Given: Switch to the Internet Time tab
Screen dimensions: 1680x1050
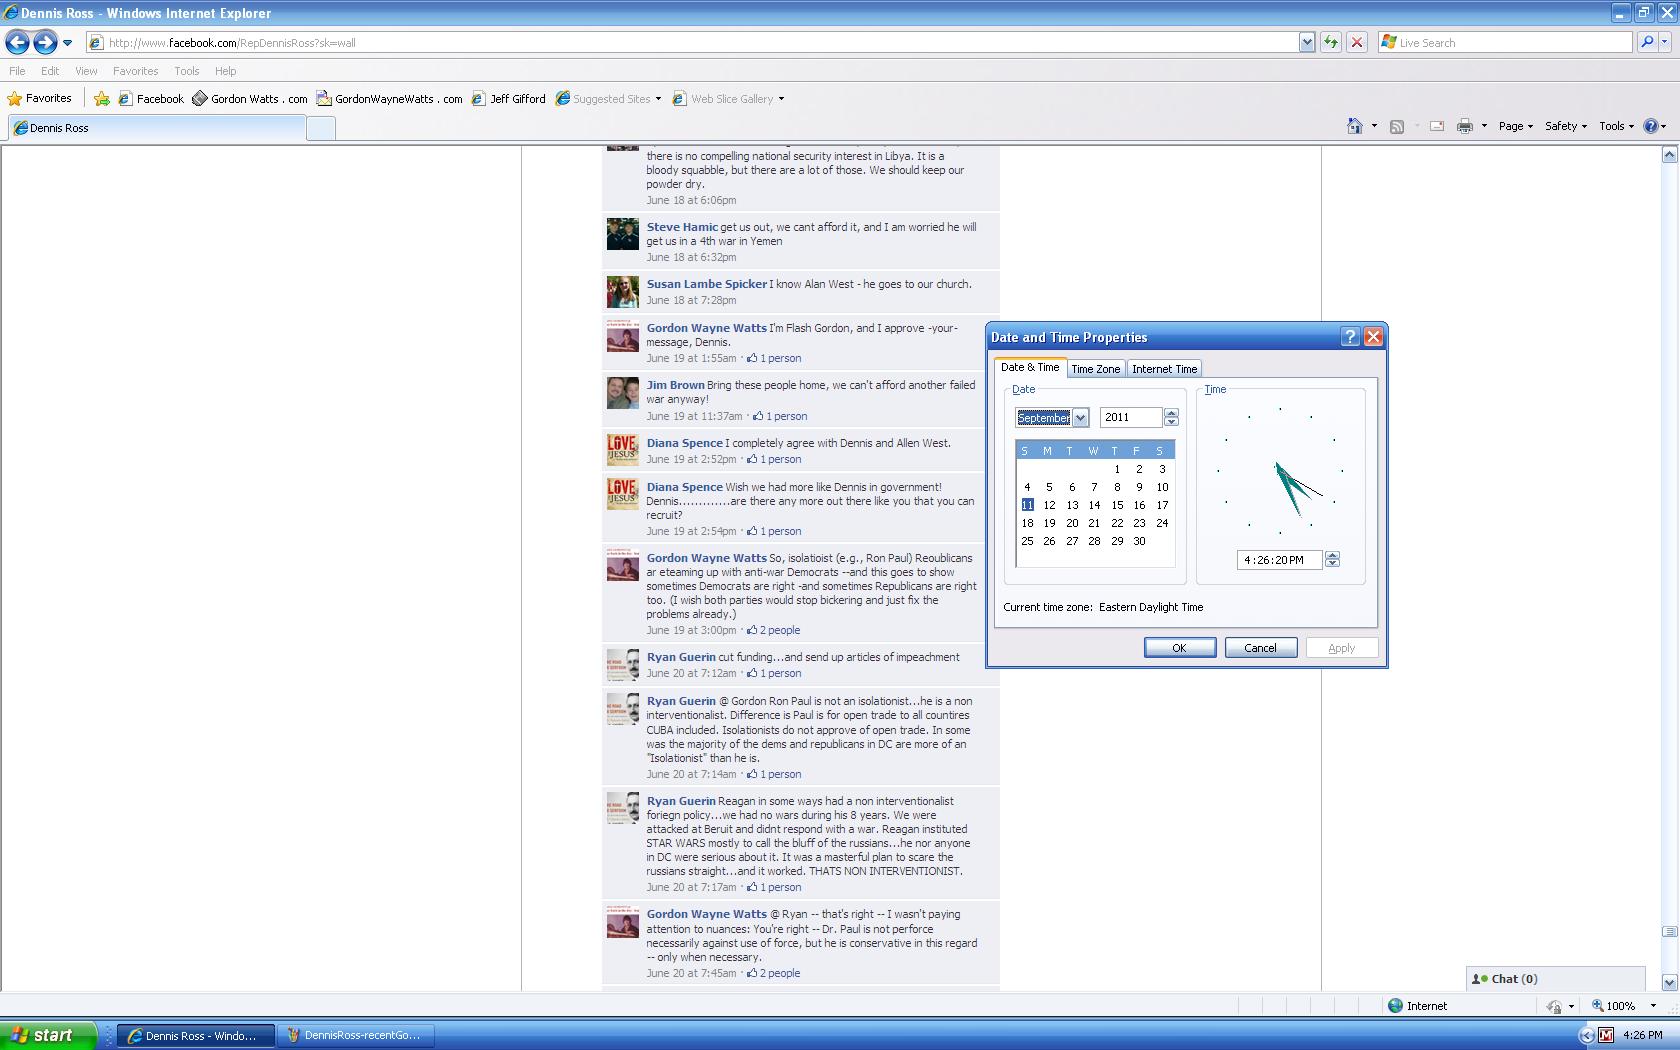Looking at the screenshot, I should (x=1164, y=369).
